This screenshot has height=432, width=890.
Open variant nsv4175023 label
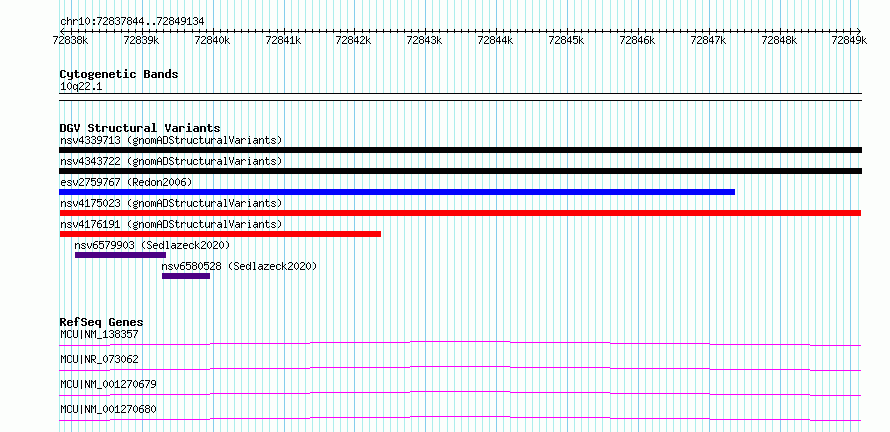[x=171, y=203]
